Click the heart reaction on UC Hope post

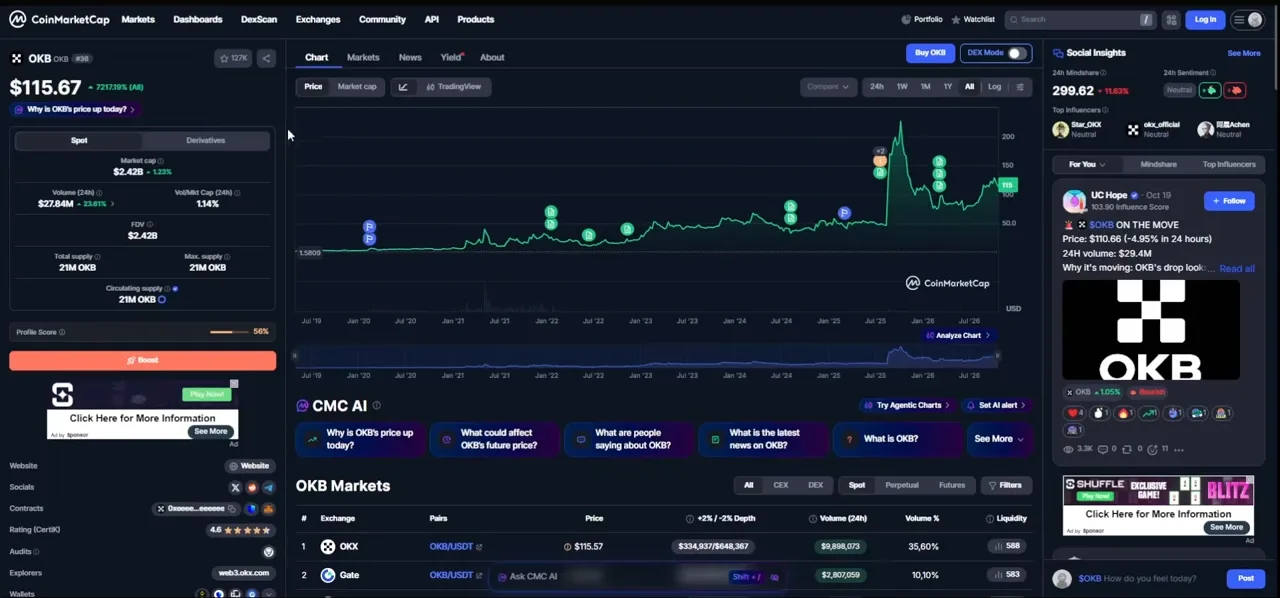1075,413
